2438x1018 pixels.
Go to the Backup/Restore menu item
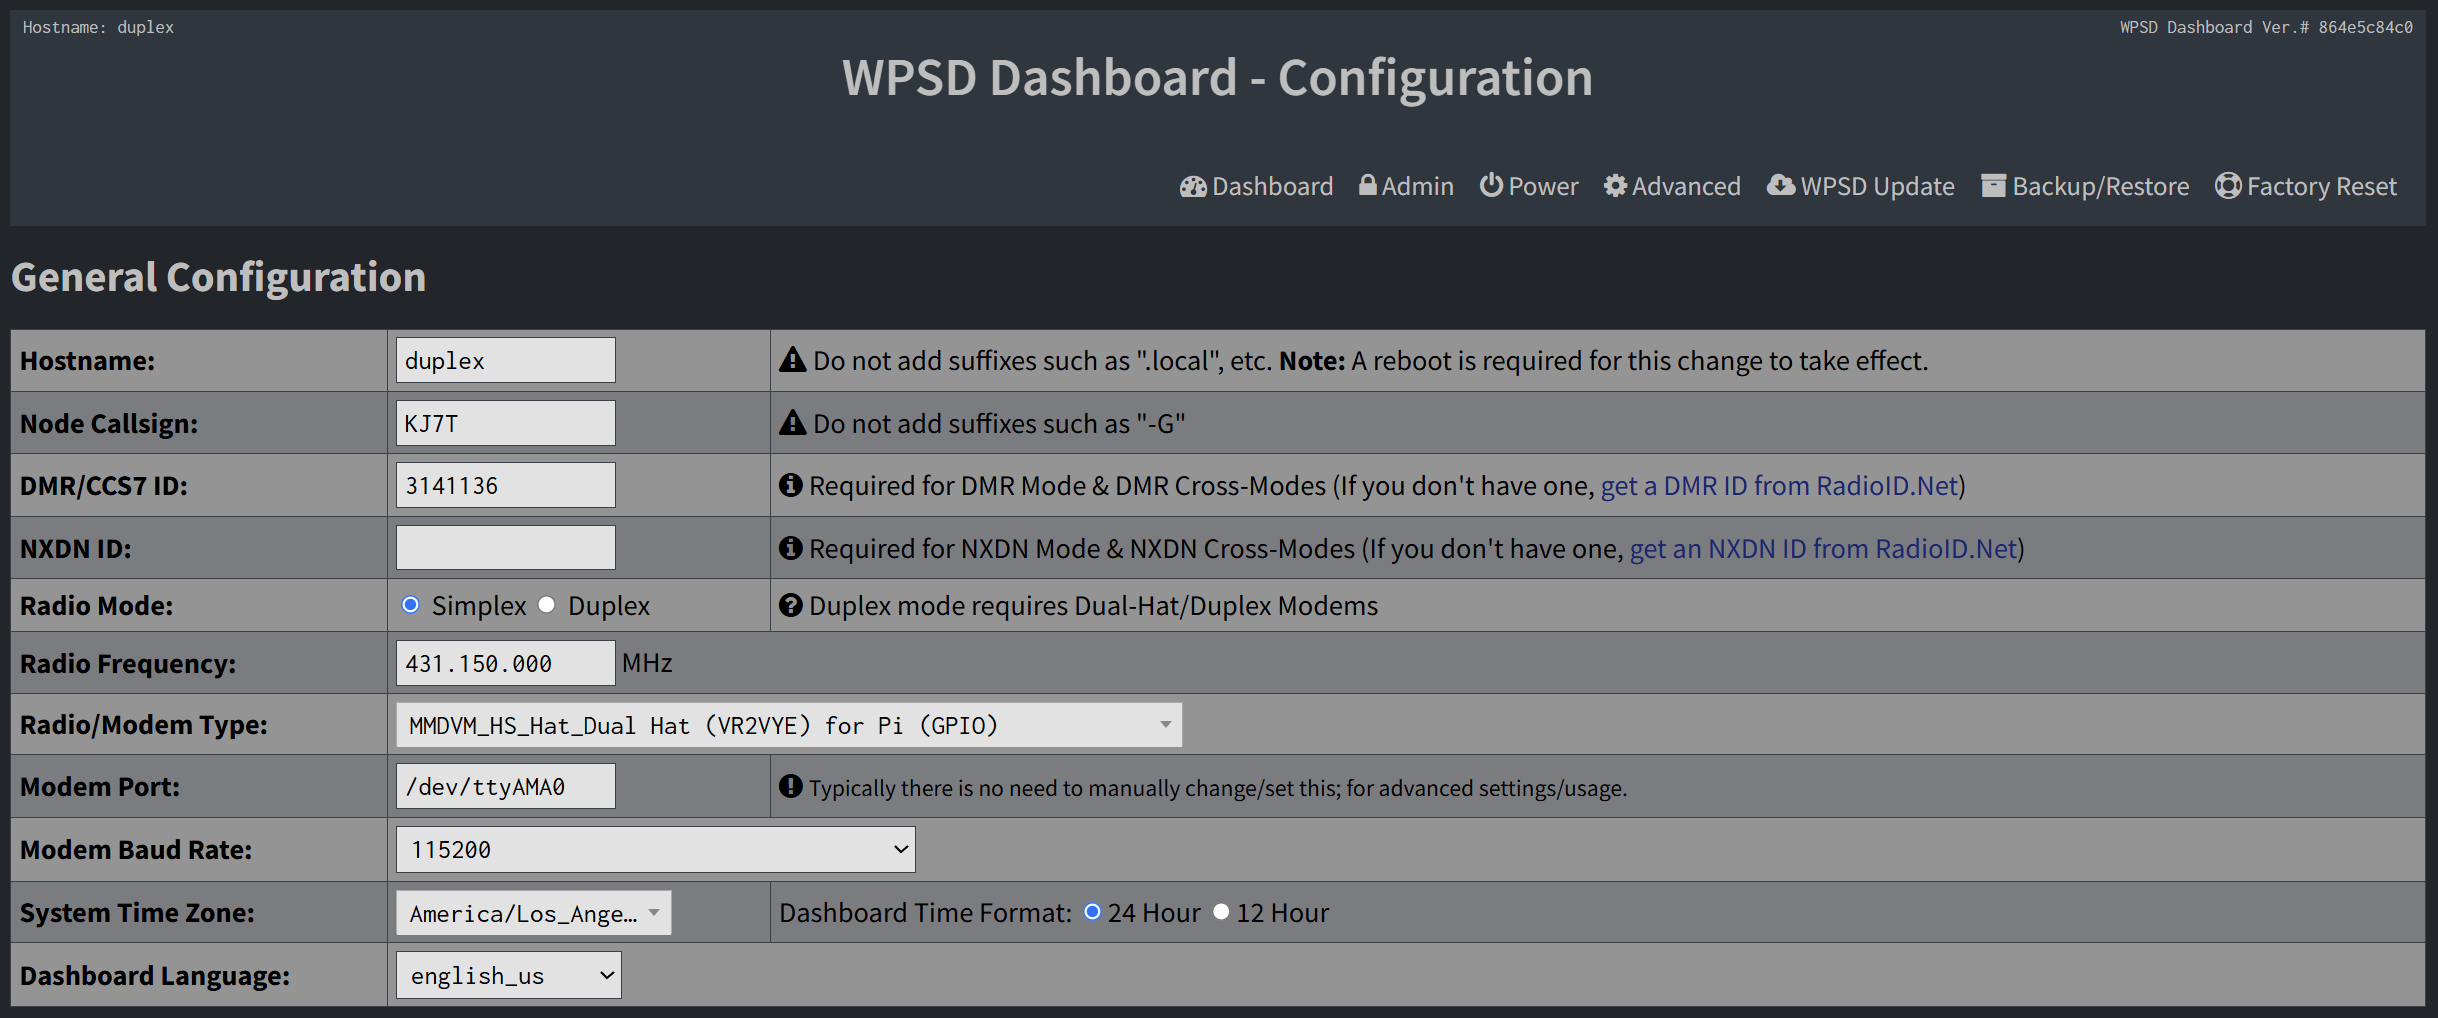[x=2100, y=187]
